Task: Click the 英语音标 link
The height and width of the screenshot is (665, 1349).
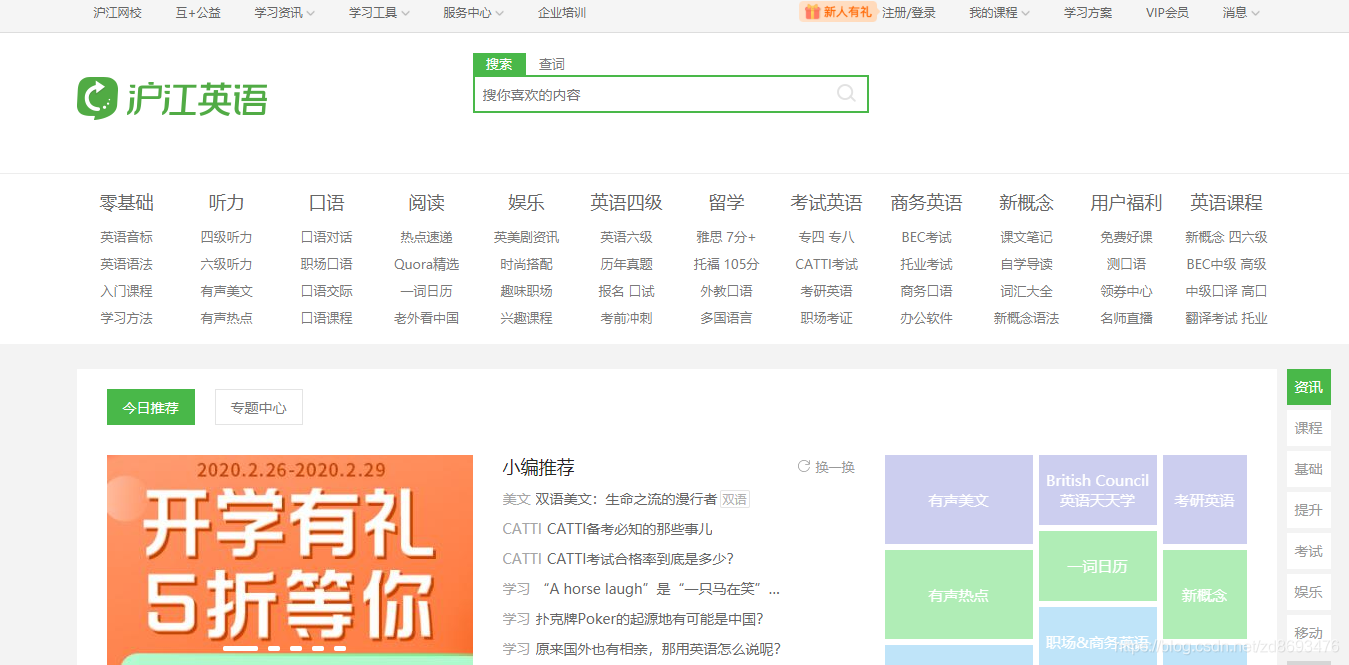Action: 127,238
